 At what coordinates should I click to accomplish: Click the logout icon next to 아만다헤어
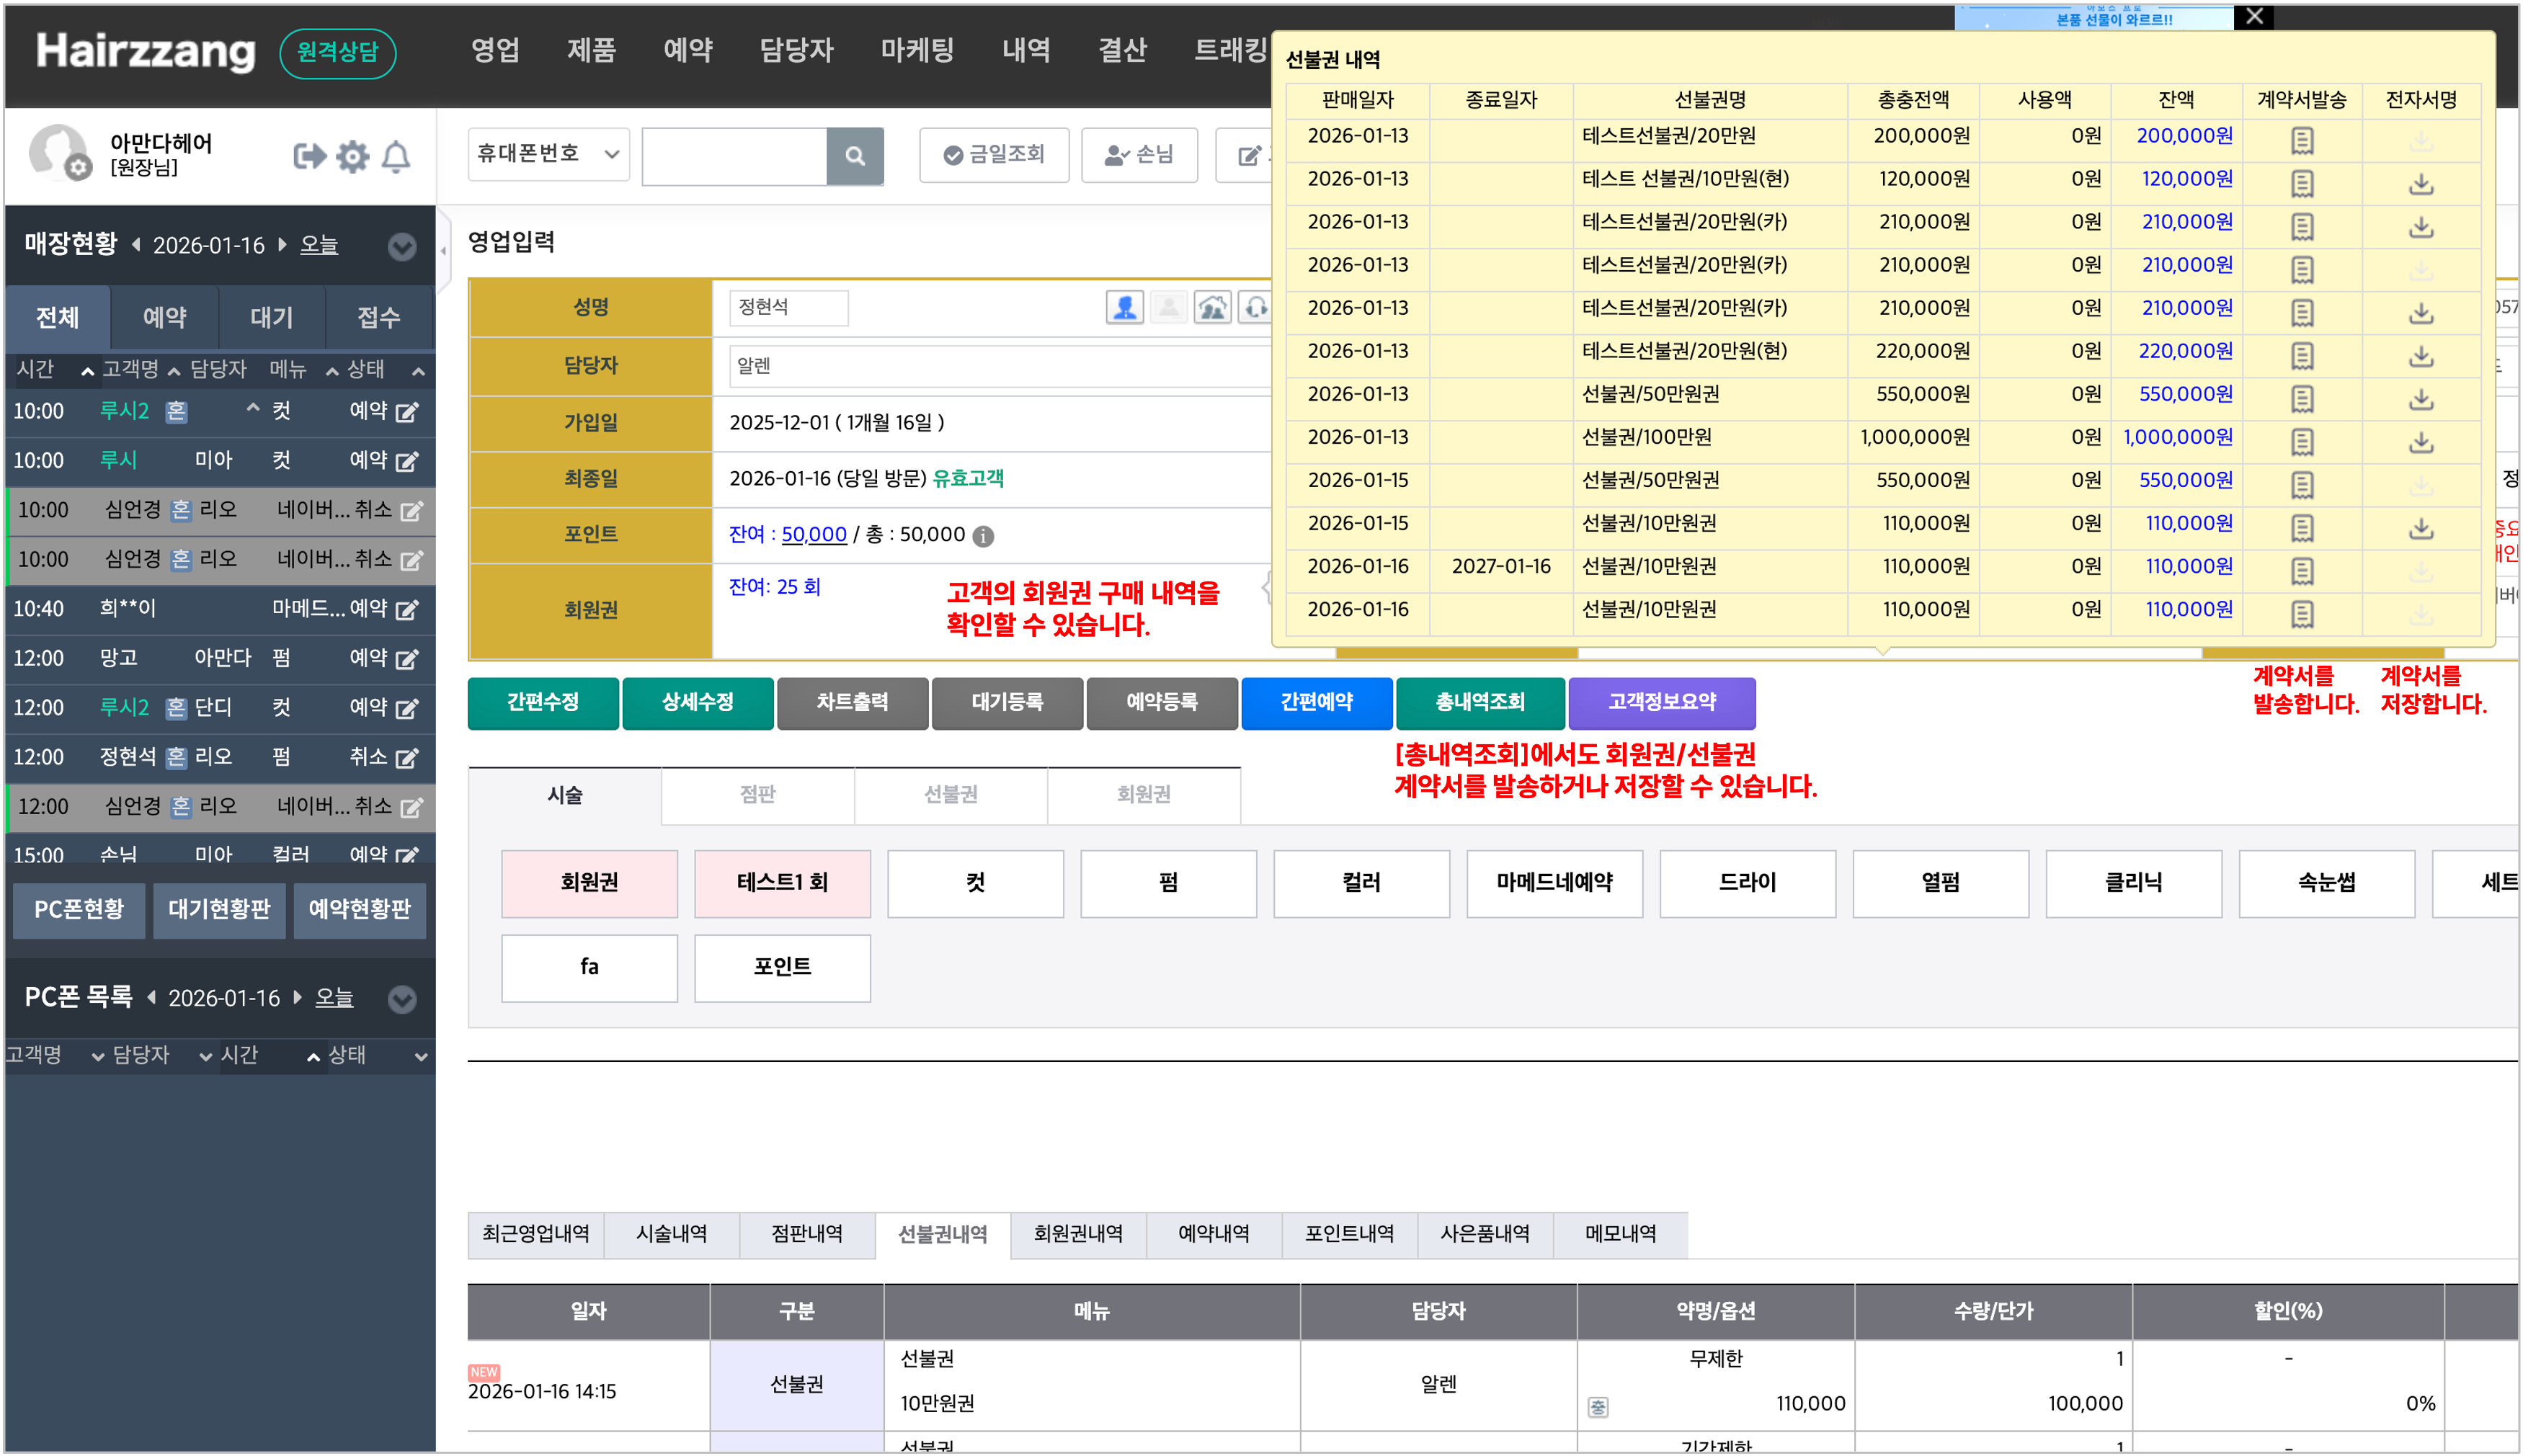(x=309, y=156)
